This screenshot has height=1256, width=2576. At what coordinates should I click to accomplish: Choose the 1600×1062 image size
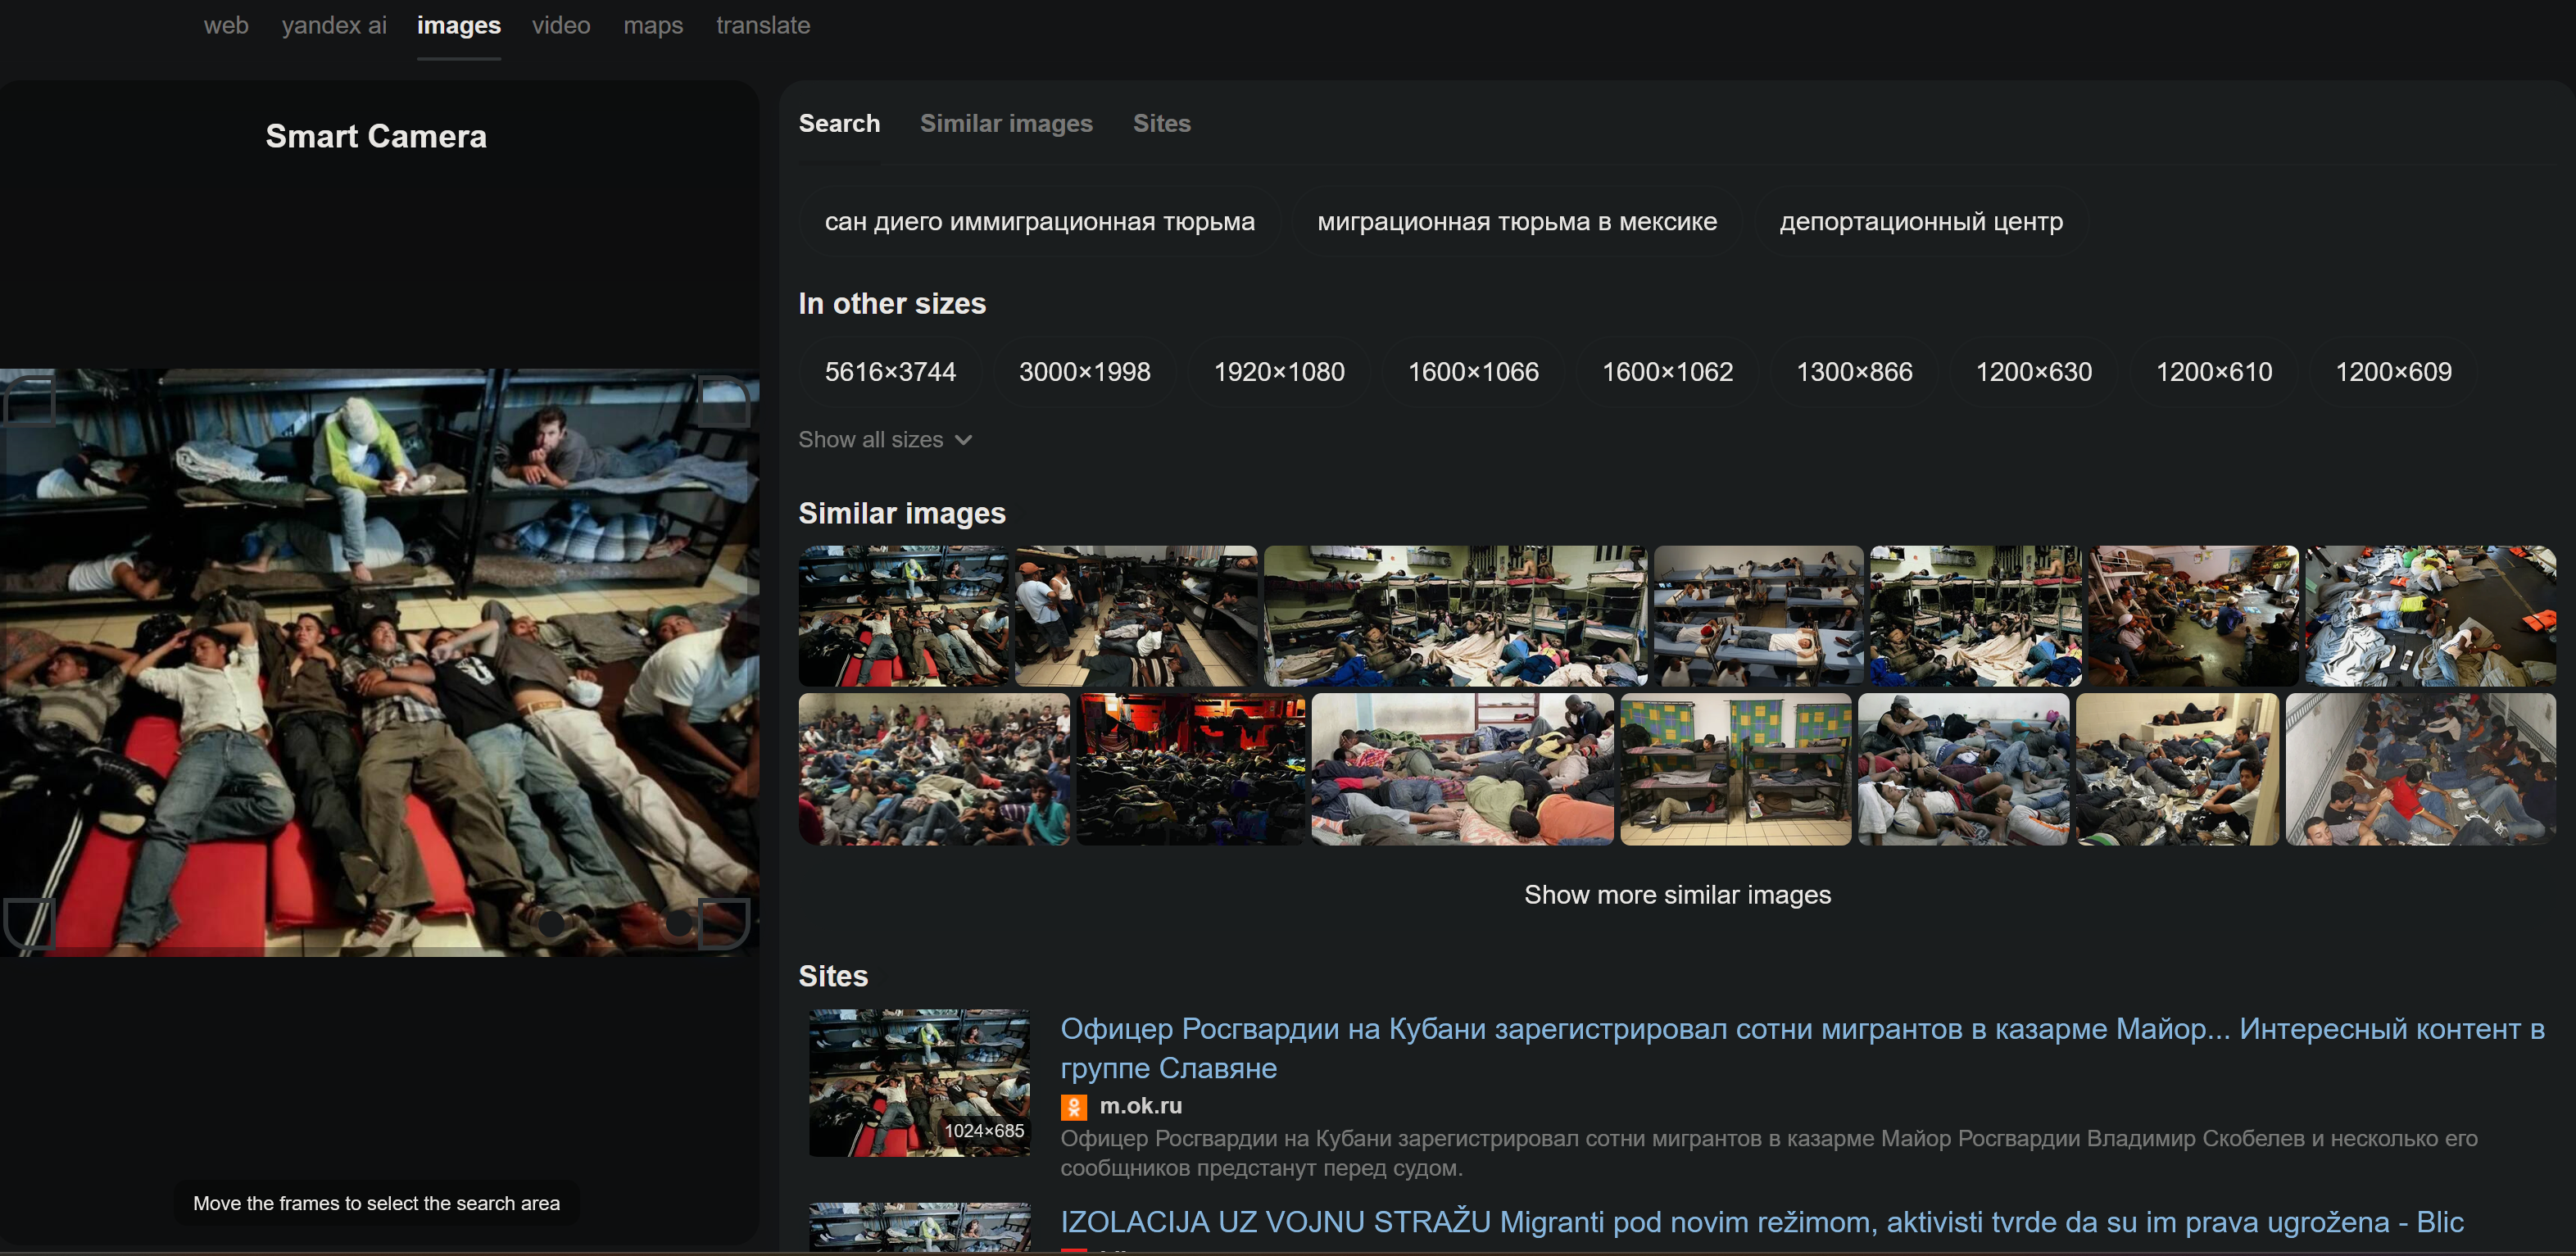tap(1667, 372)
